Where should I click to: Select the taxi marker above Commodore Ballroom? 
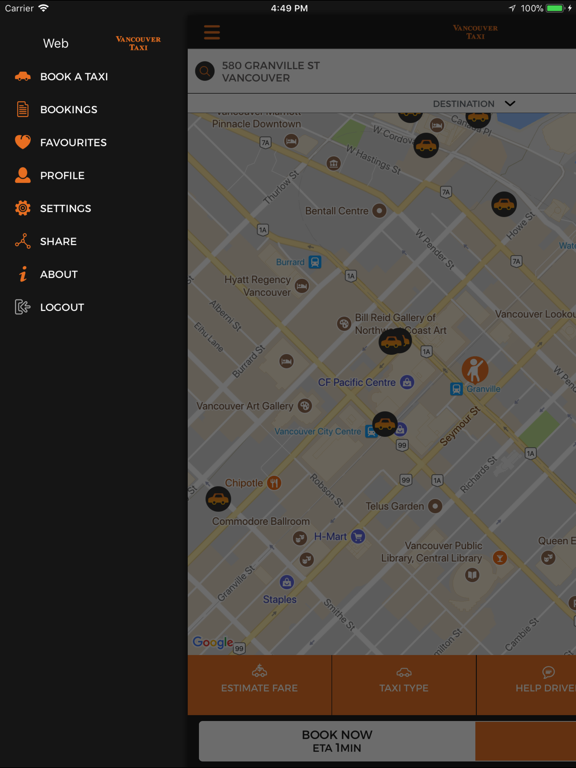click(218, 499)
